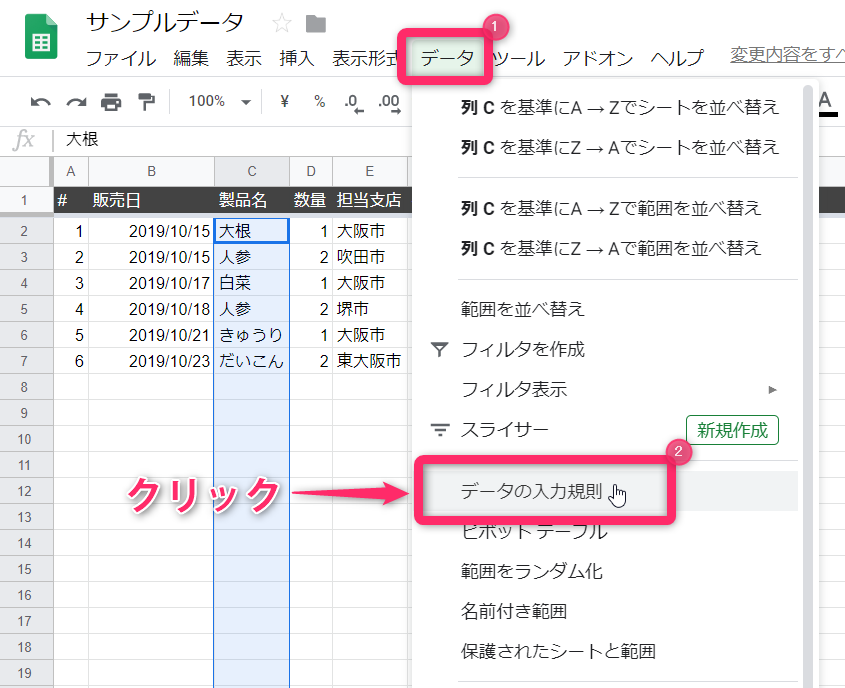Select column E header
Viewport: 845px width, 688px height.
pos(370,171)
